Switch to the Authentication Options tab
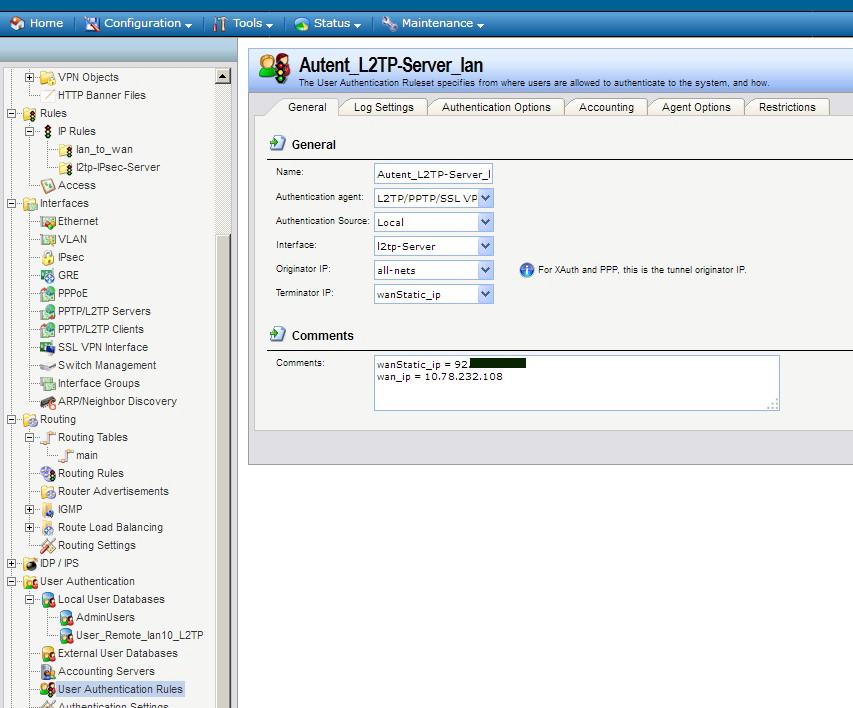 (x=496, y=107)
